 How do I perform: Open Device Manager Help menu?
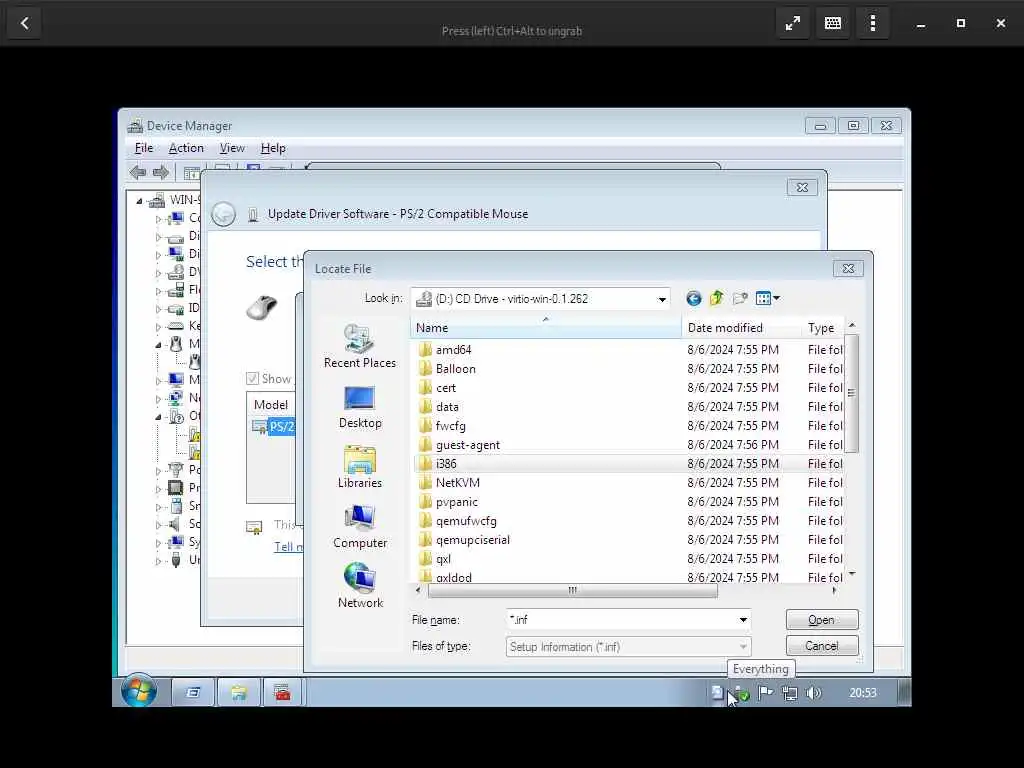(273, 148)
